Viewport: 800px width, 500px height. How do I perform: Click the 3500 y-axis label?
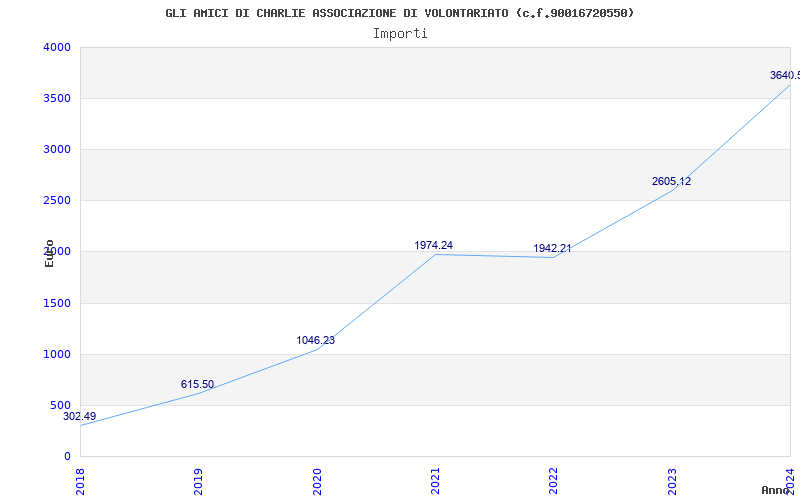(x=57, y=98)
